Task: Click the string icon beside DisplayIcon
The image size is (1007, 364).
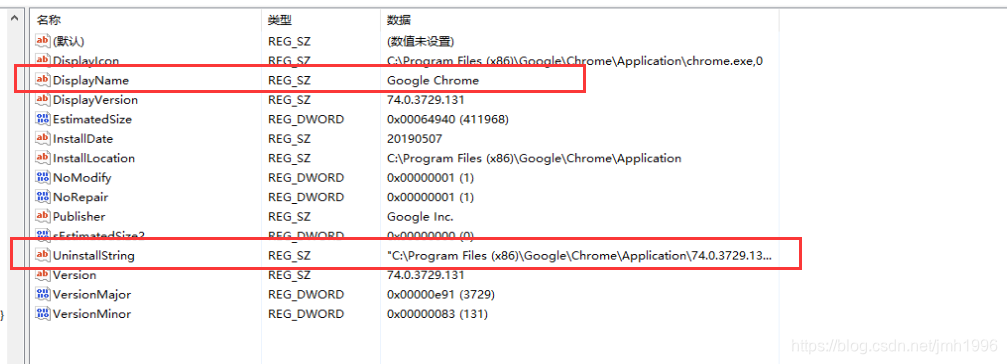Action: [42, 60]
